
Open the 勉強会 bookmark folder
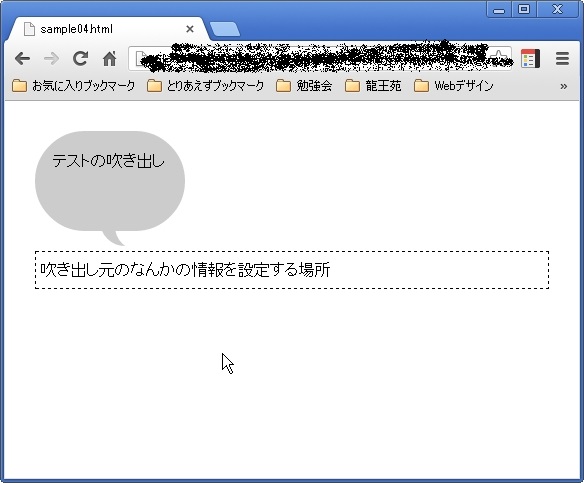click(304, 86)
